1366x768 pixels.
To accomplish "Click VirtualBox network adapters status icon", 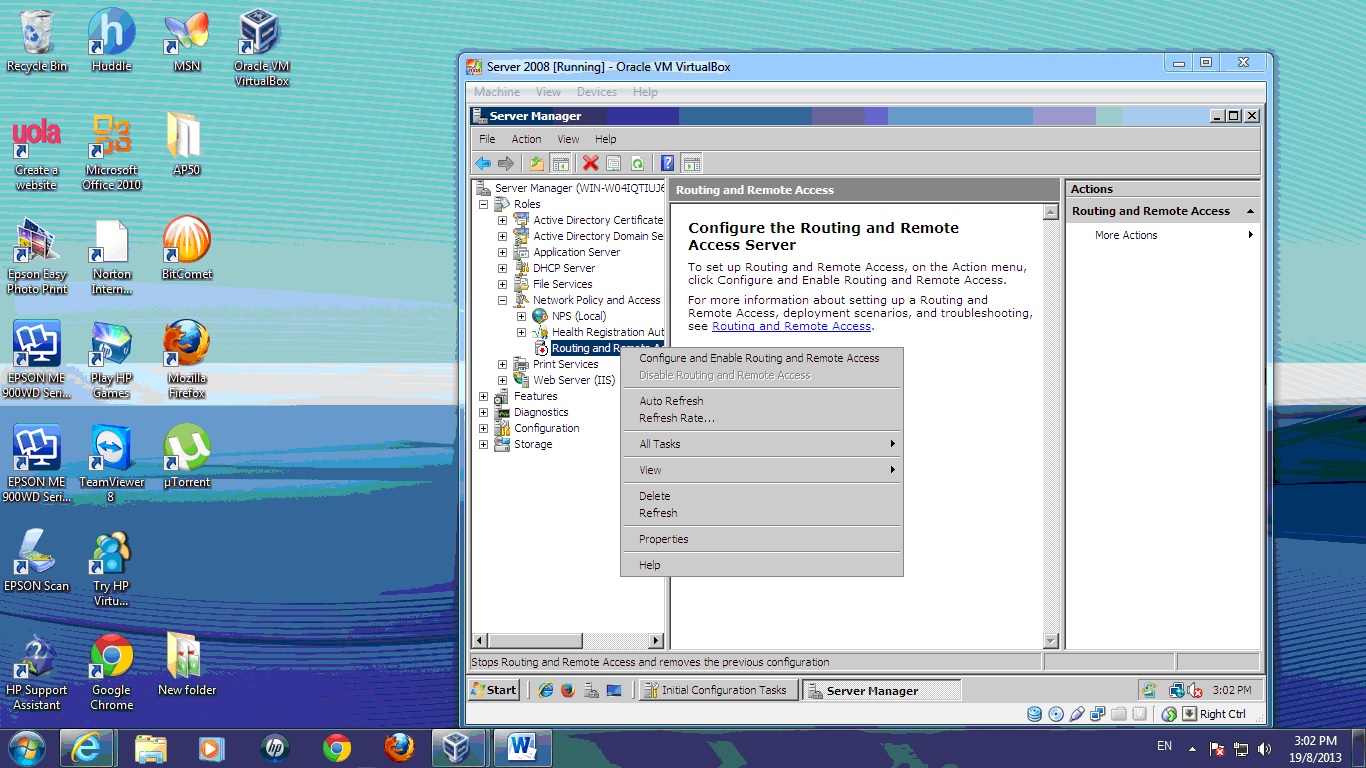I will [1098, 714].
